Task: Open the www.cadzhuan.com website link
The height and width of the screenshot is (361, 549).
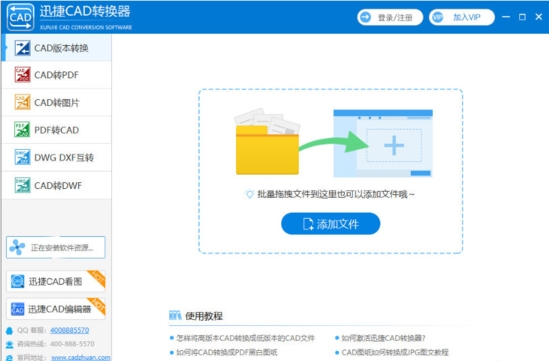Action: [x=81, y=357]
